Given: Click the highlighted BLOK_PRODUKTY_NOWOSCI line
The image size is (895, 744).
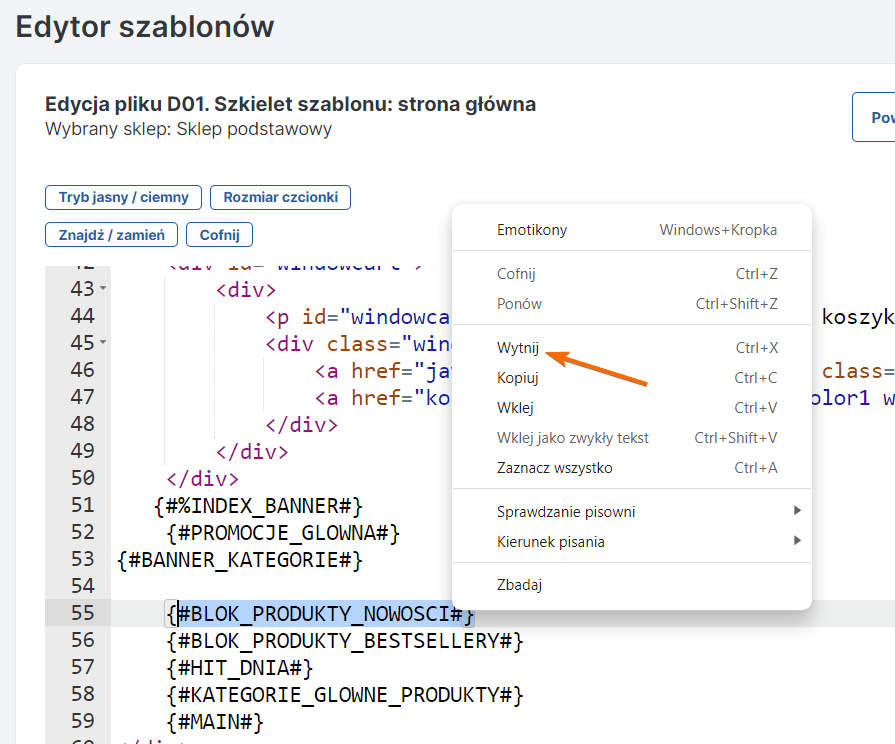Looking at the screenshot, I should pyautogui.click(x=320, y=613).
